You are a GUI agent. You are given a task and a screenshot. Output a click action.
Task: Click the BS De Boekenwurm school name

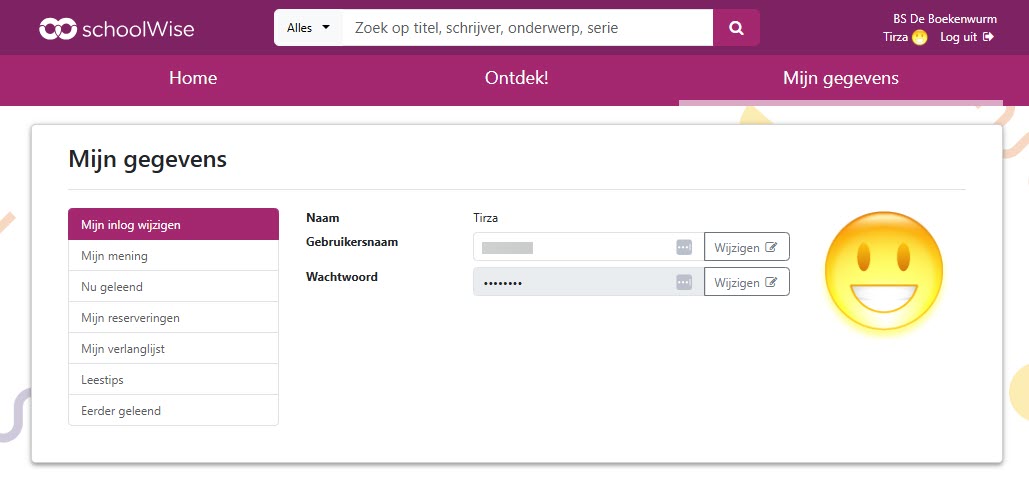point(944,19)
